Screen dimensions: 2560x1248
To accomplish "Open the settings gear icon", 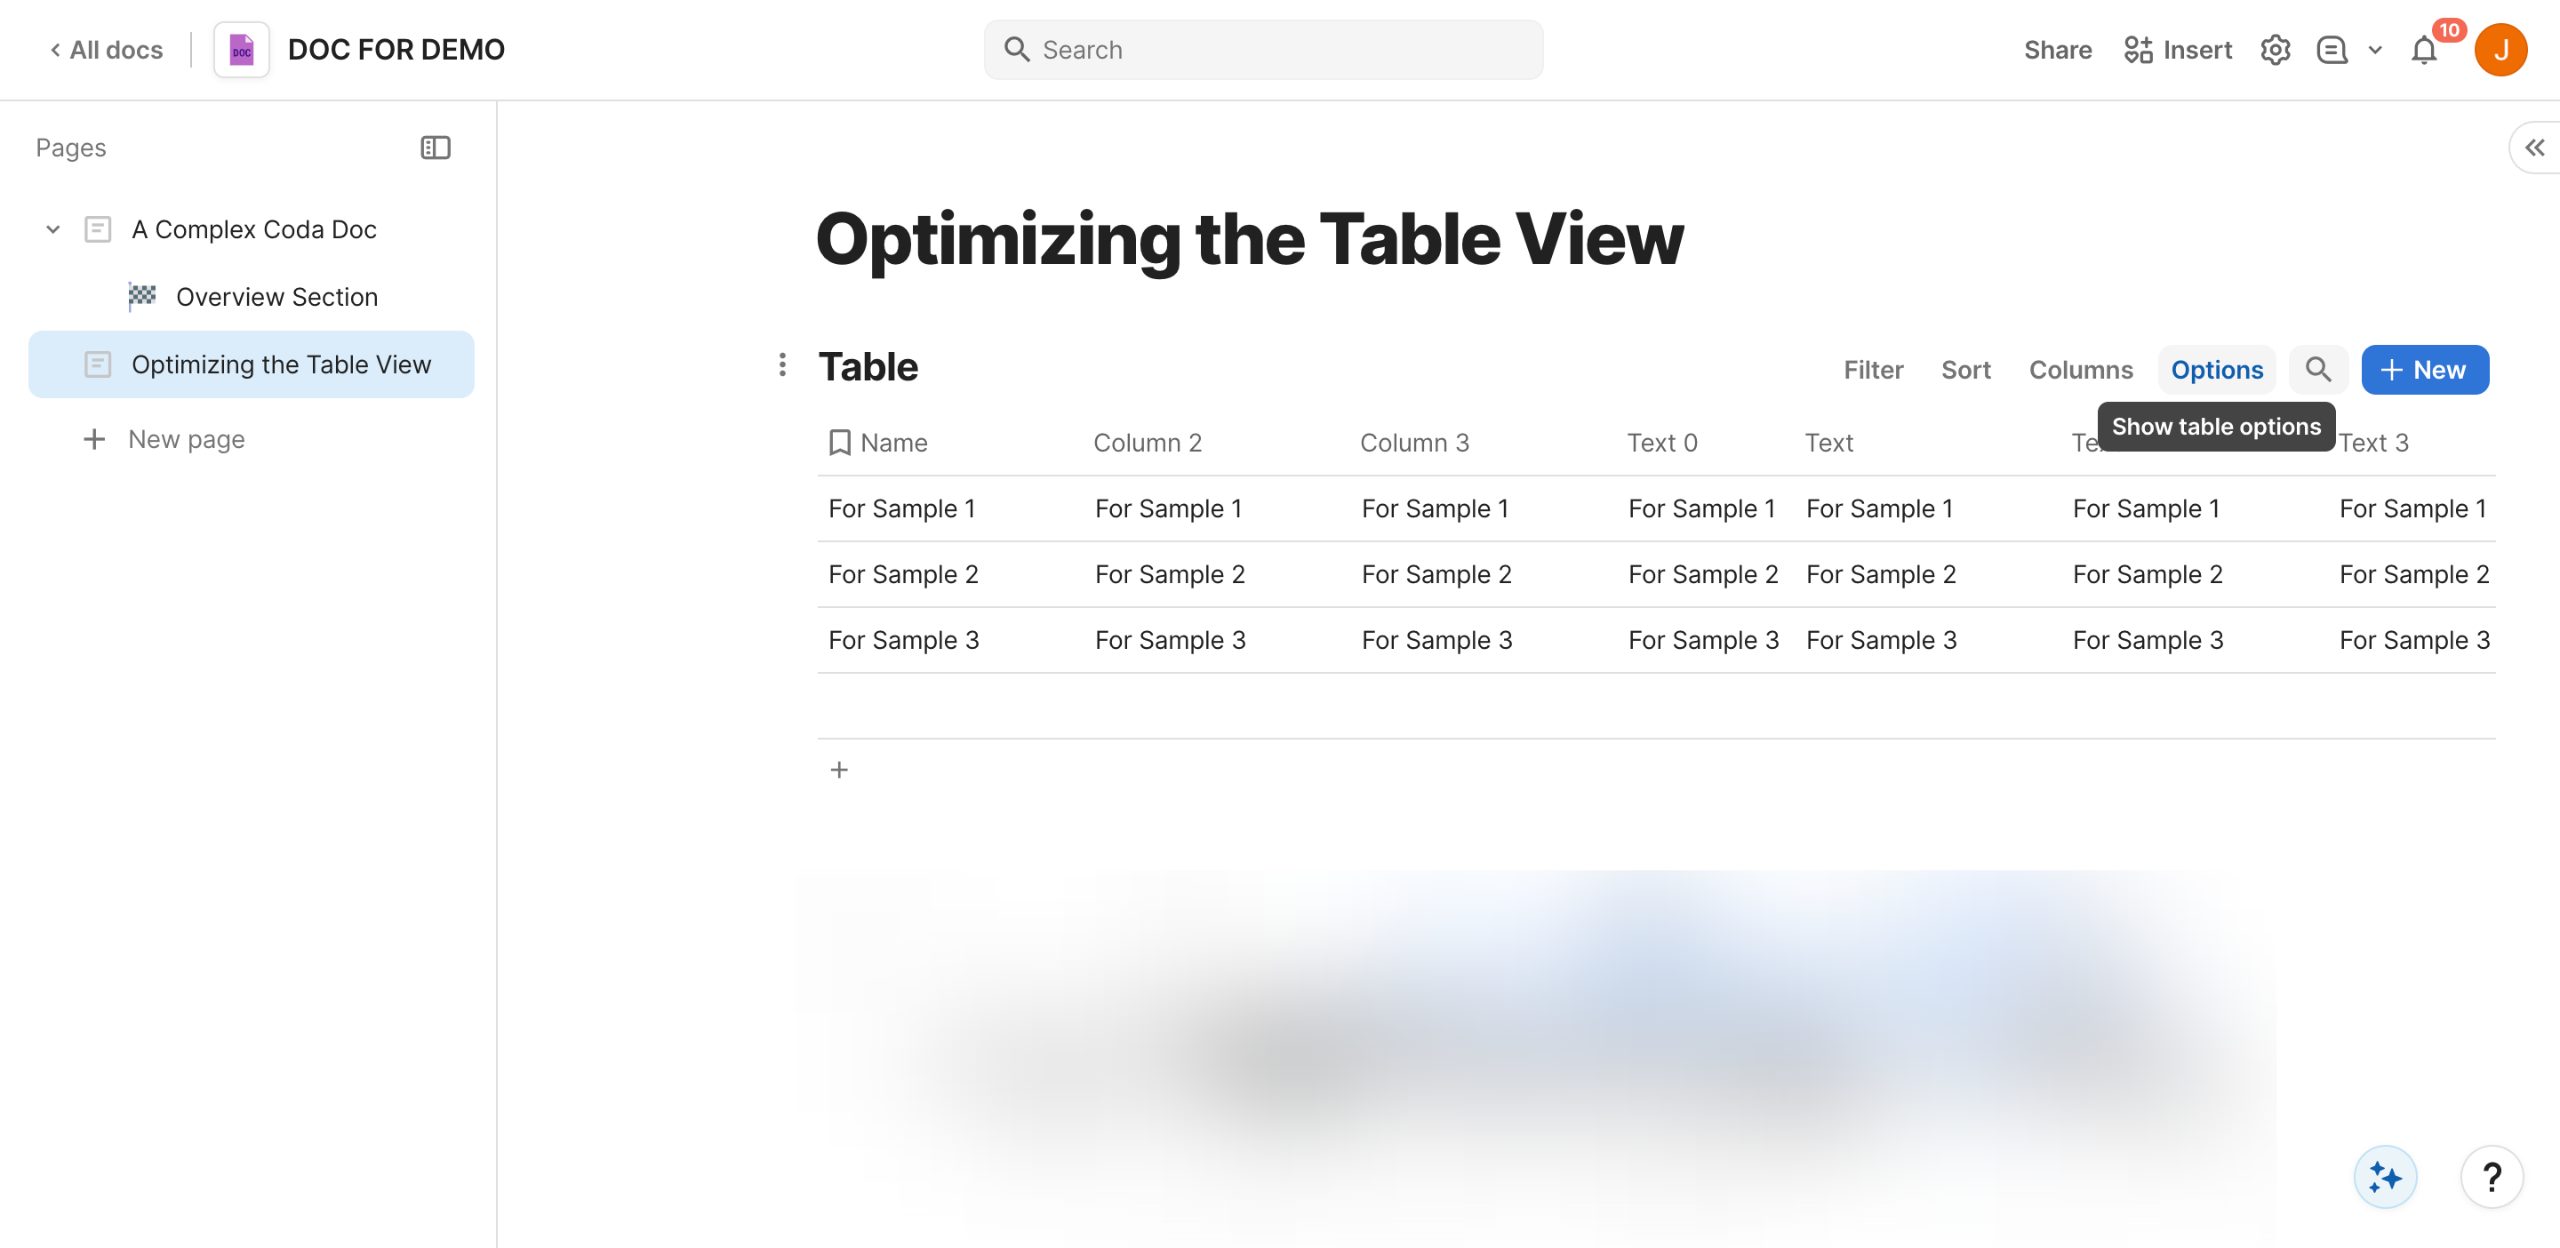I will coord(2275,50).
